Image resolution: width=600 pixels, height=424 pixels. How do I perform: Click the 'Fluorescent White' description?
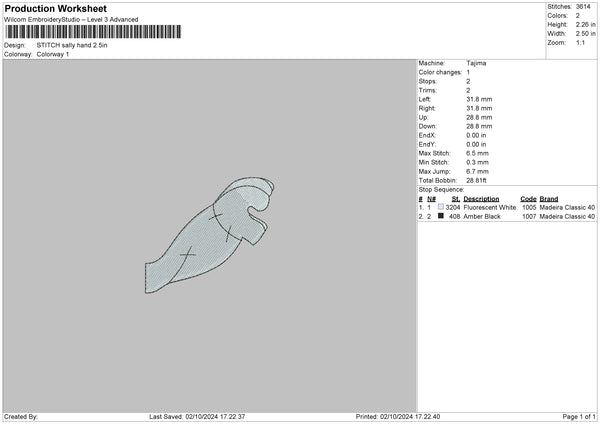click(x=489, y=207)
